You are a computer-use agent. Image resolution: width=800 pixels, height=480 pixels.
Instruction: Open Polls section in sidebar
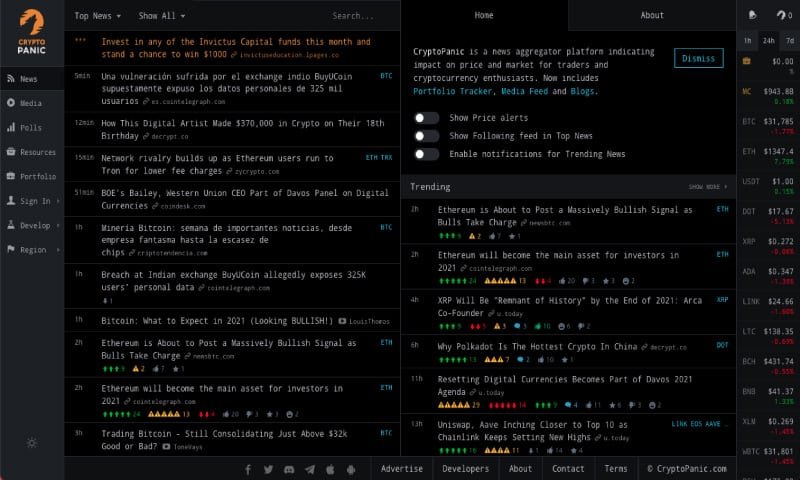(32, 128)
